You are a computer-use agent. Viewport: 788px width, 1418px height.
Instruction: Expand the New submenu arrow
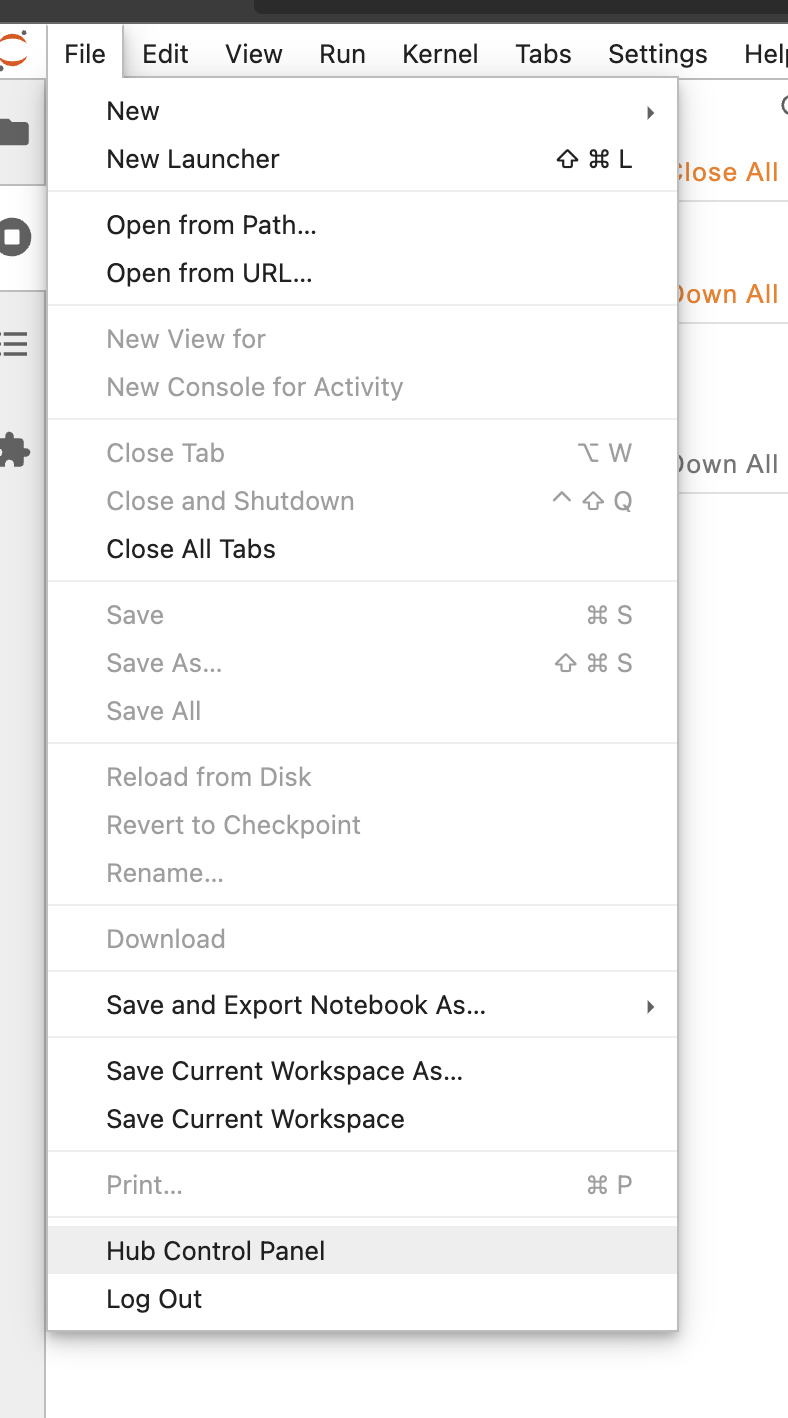coord(650,112)
